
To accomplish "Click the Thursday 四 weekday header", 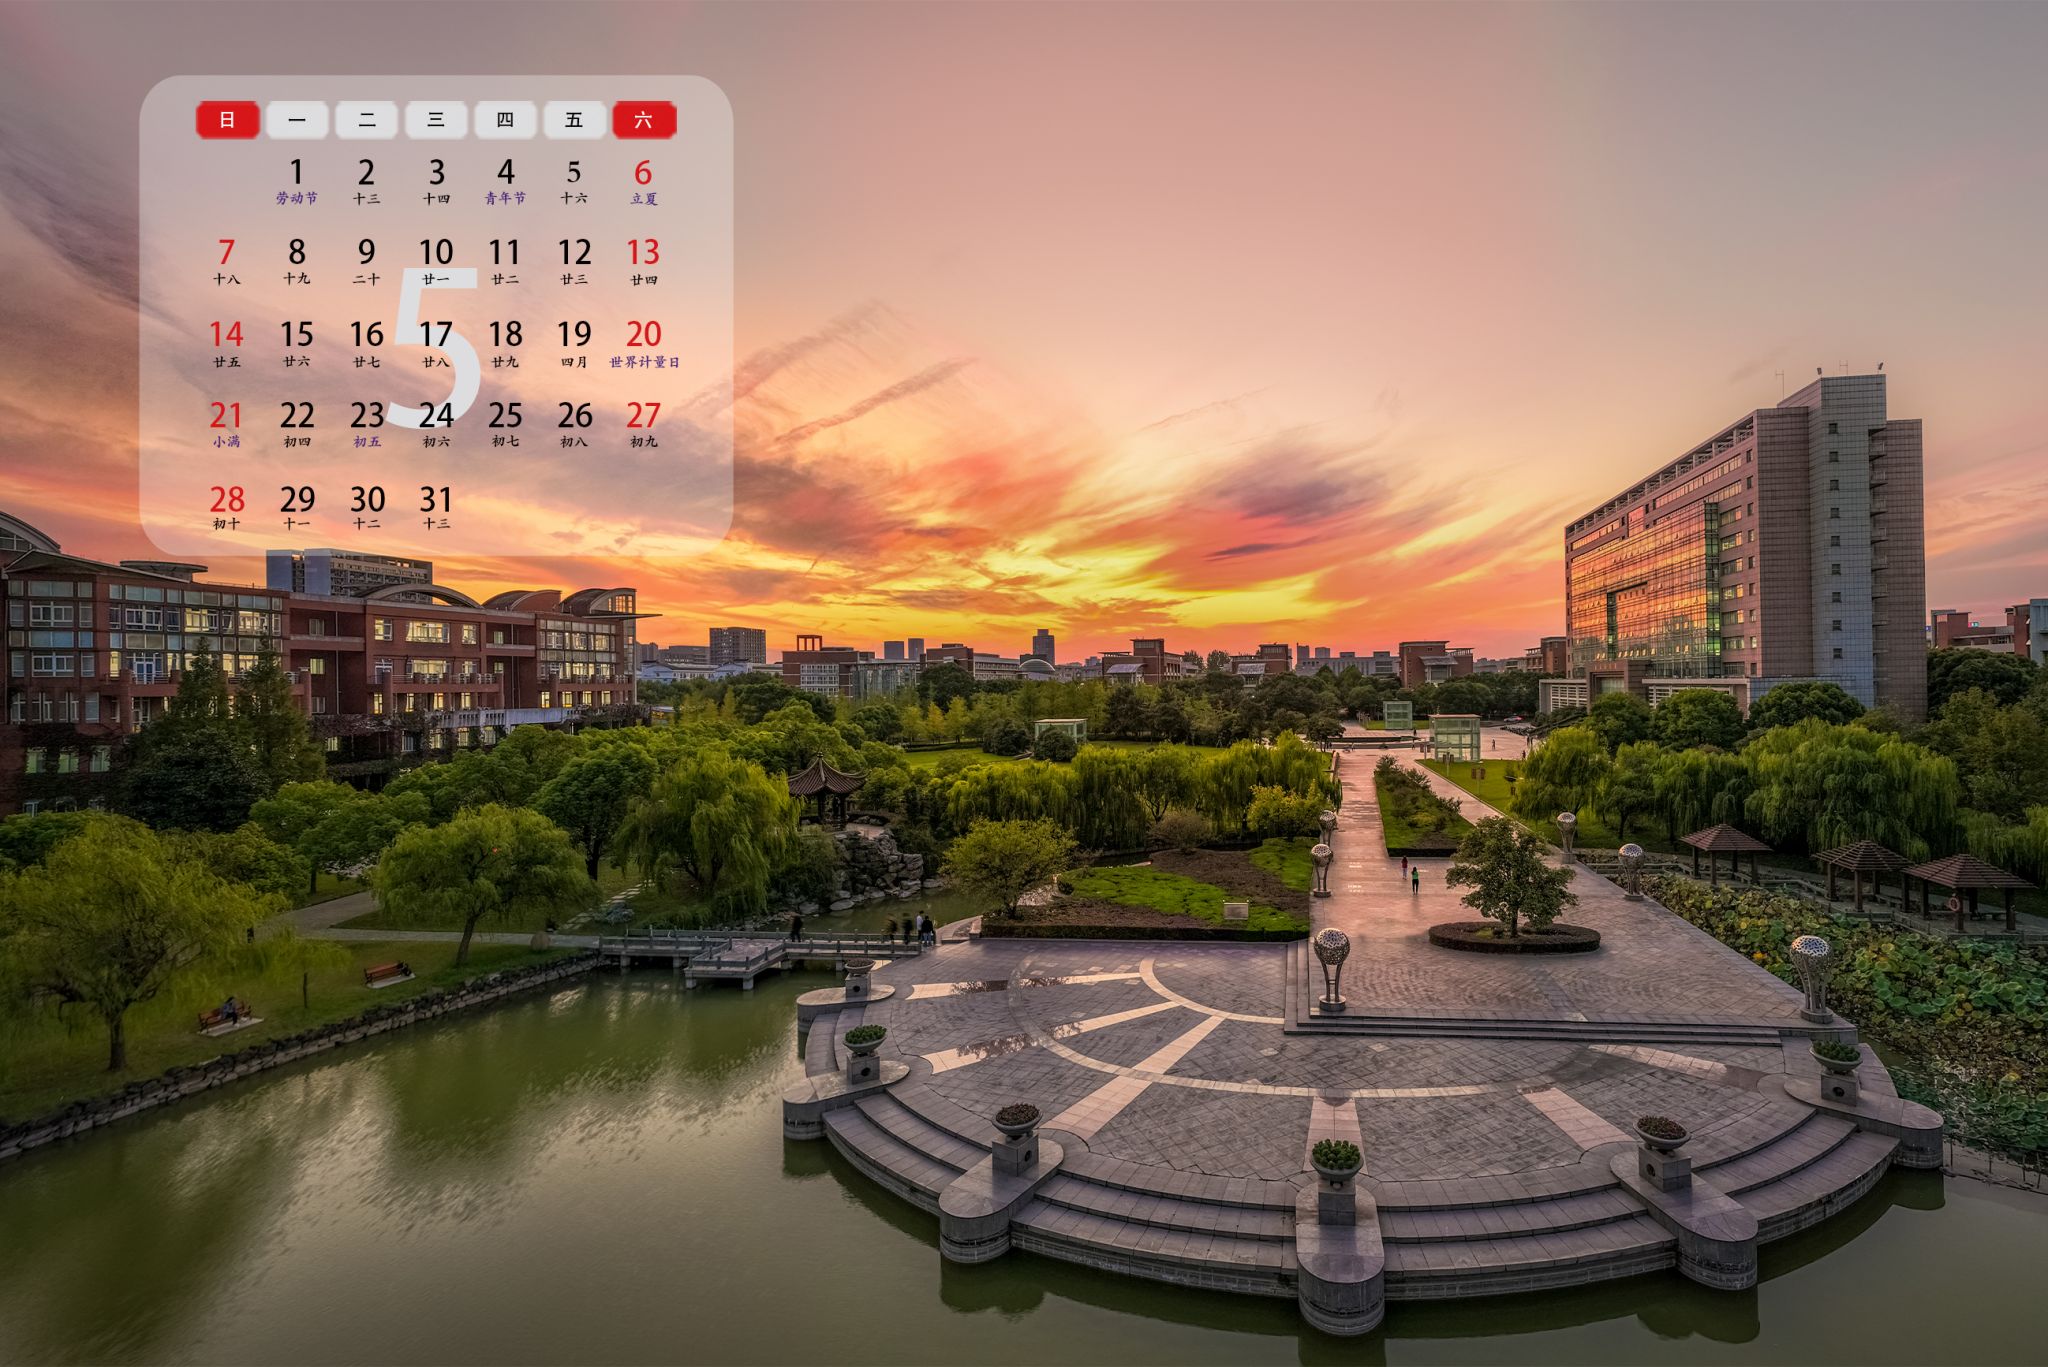I will point(505,120).
